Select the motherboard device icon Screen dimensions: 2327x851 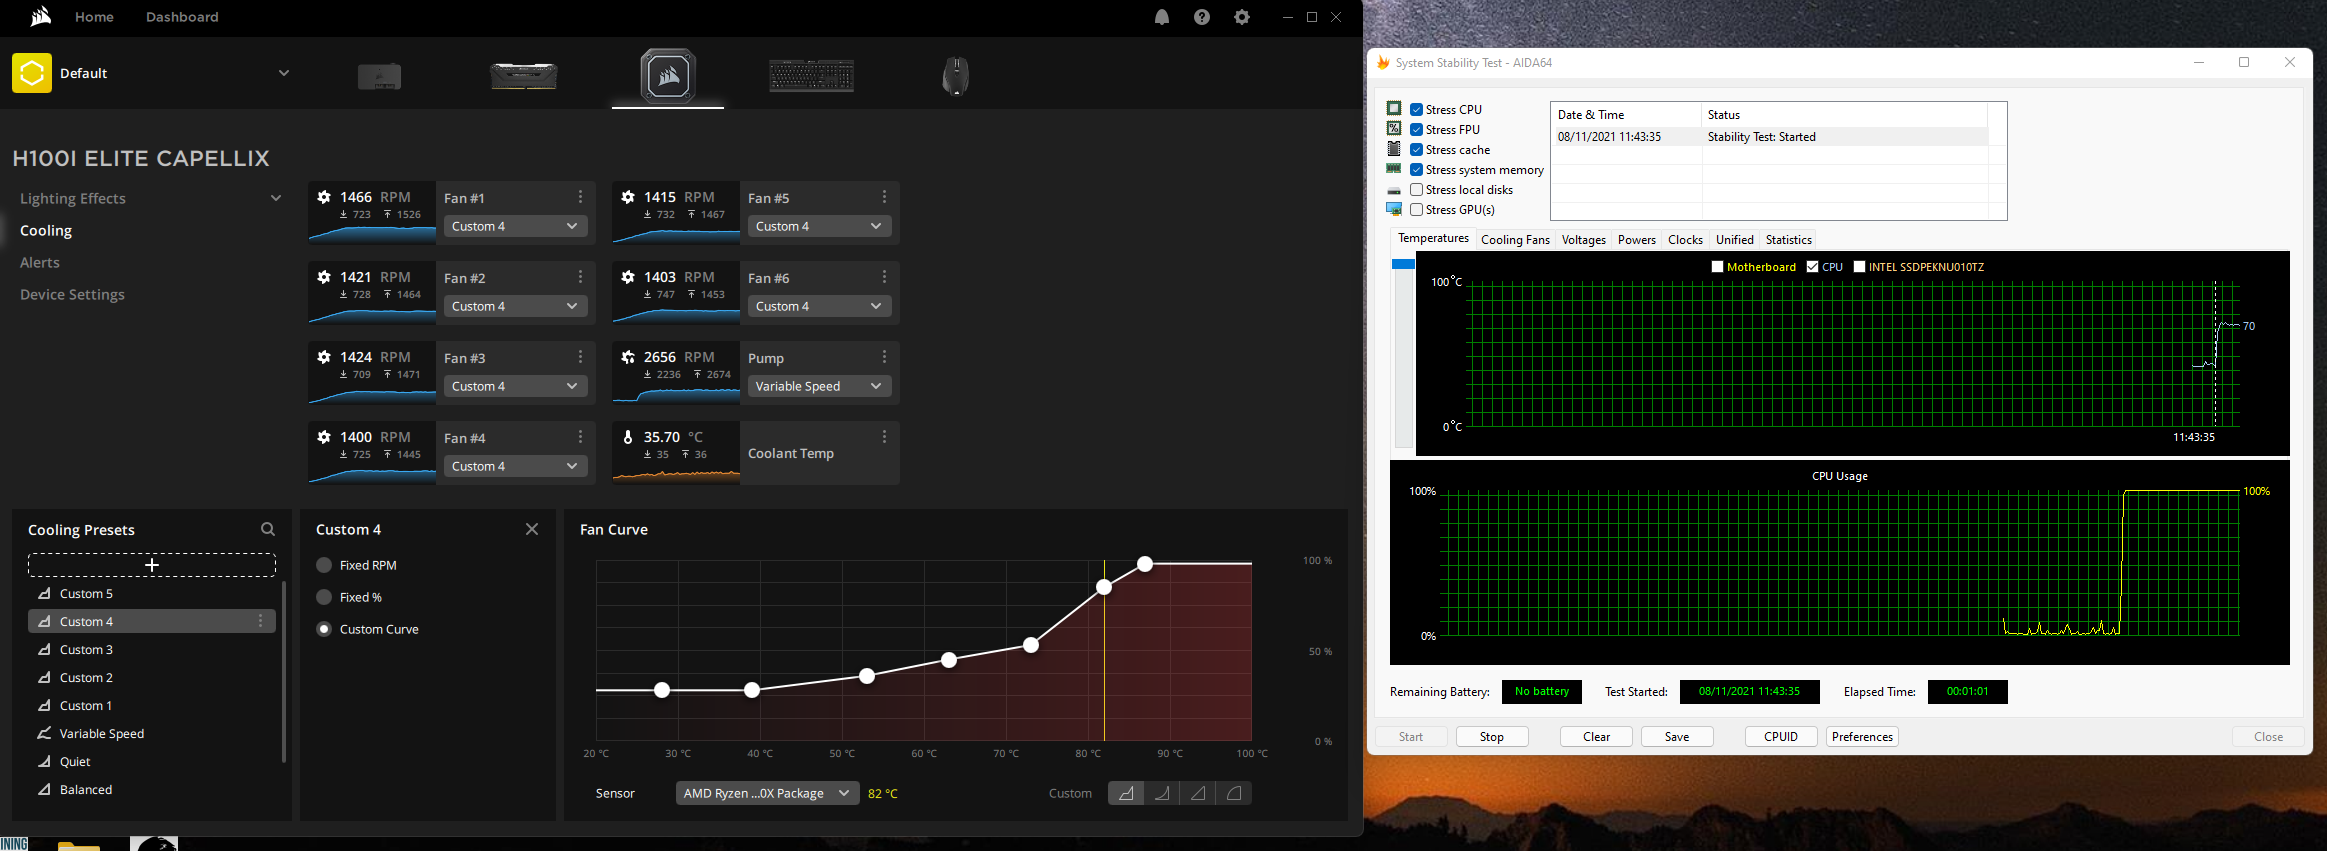(380, 76)
